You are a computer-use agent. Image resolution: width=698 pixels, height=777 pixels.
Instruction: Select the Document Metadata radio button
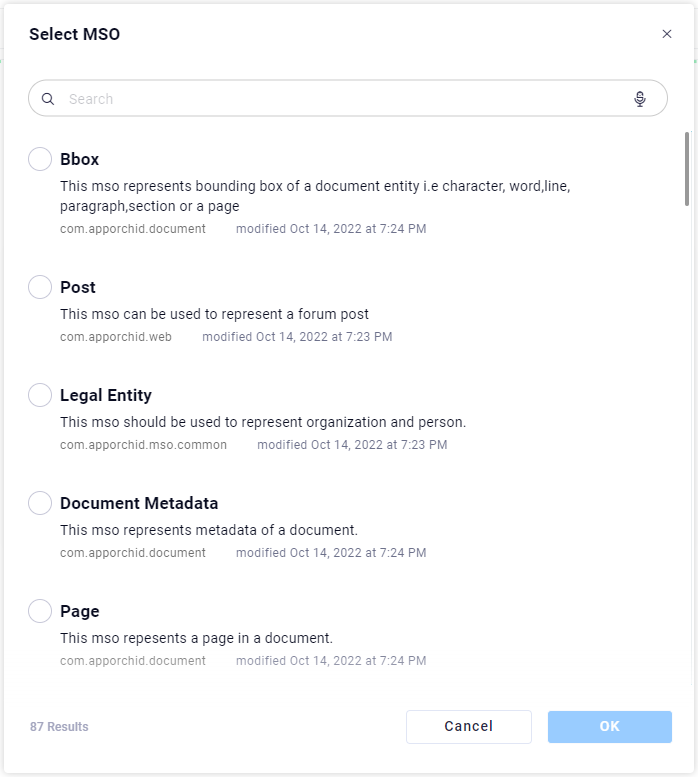[x=40, y=503]
